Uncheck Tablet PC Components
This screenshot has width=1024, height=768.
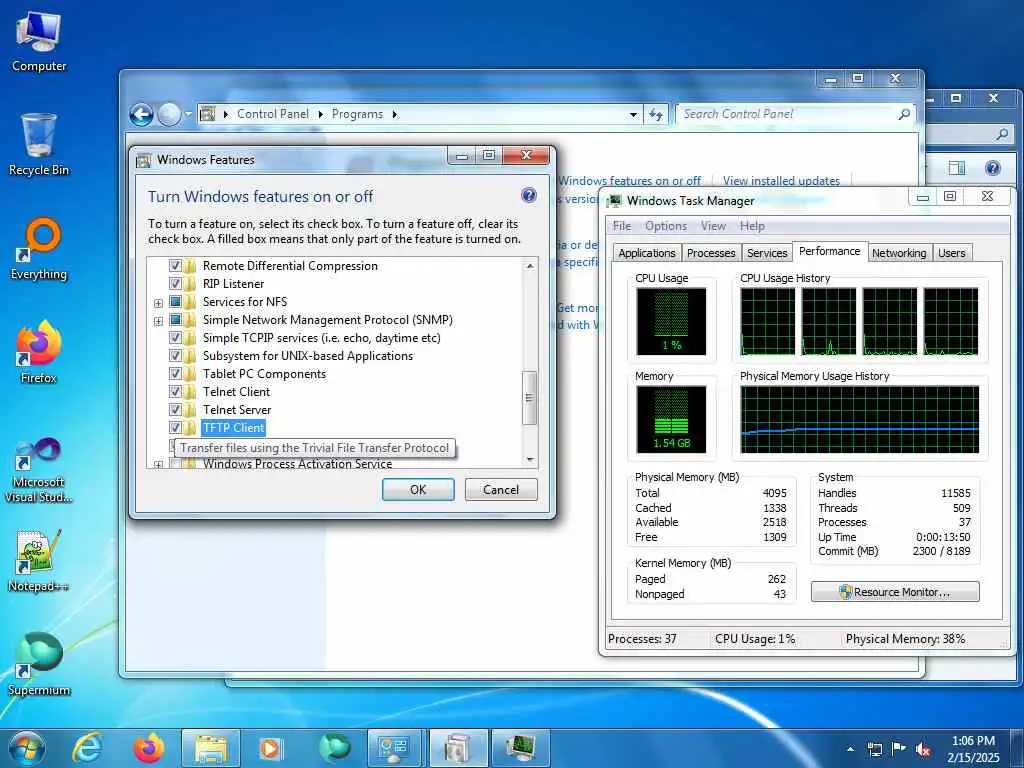175,374
